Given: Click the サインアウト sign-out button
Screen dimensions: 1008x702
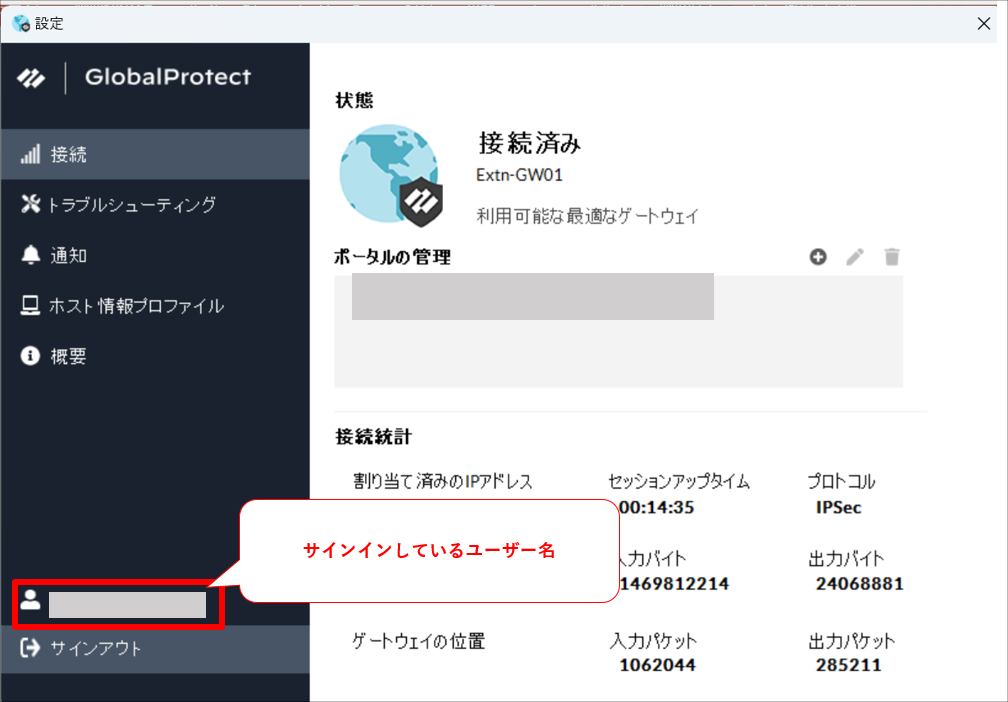Looking at the screenshot, I should click(155, 649).
